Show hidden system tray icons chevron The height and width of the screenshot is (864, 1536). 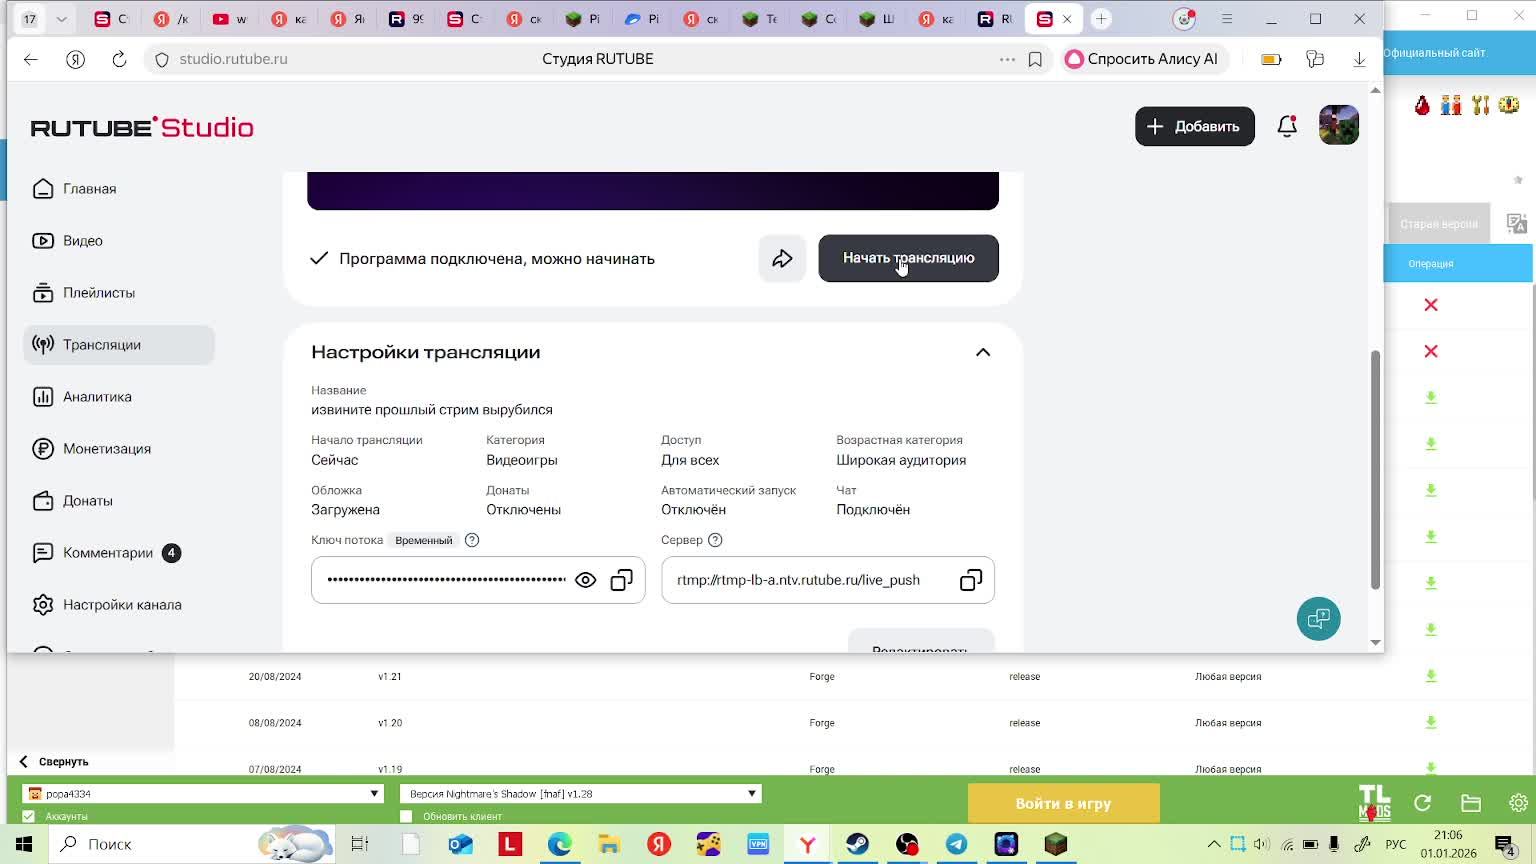1213,845
